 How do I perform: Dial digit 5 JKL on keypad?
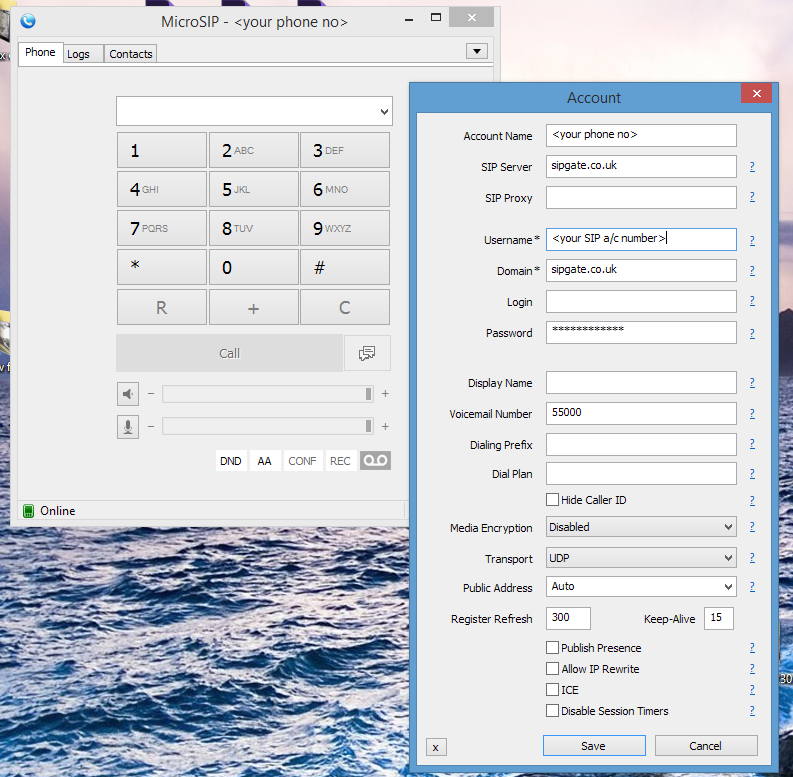tap(254, 189)
